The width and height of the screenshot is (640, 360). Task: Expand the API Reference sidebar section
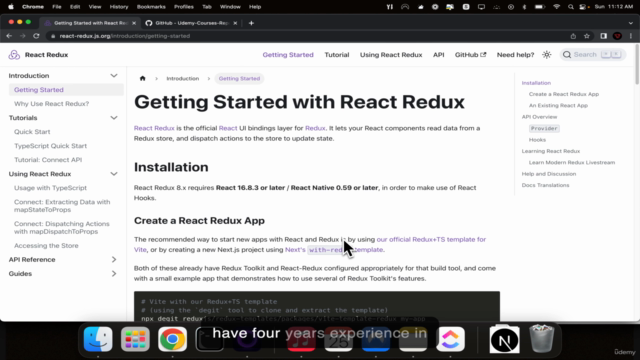pyautogui.click(x=114, y=260)
